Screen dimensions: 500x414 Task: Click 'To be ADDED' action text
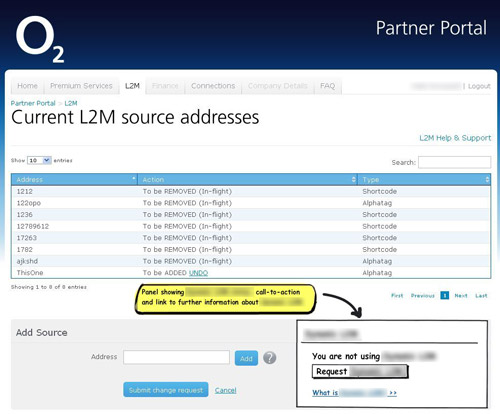coord(165,273)
